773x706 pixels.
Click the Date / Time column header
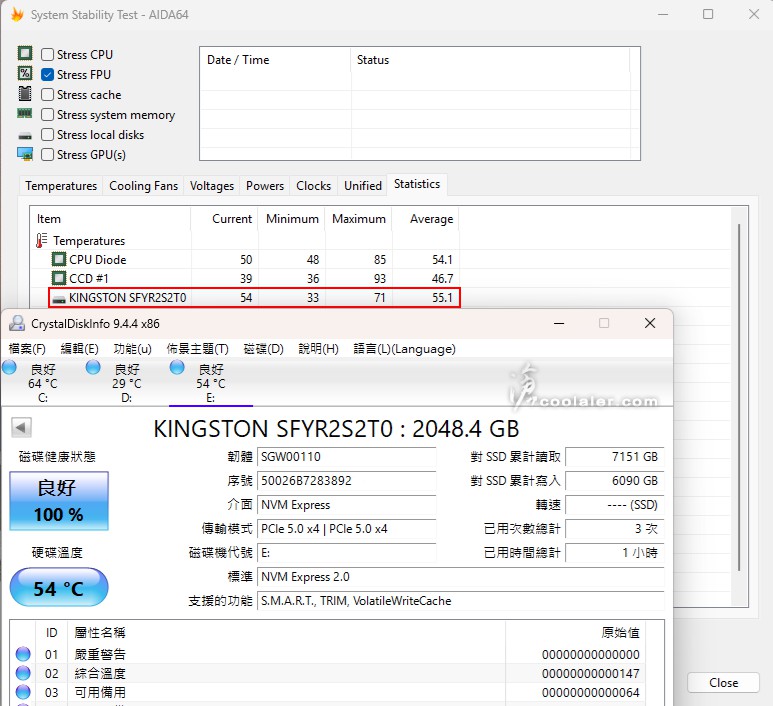275,60
